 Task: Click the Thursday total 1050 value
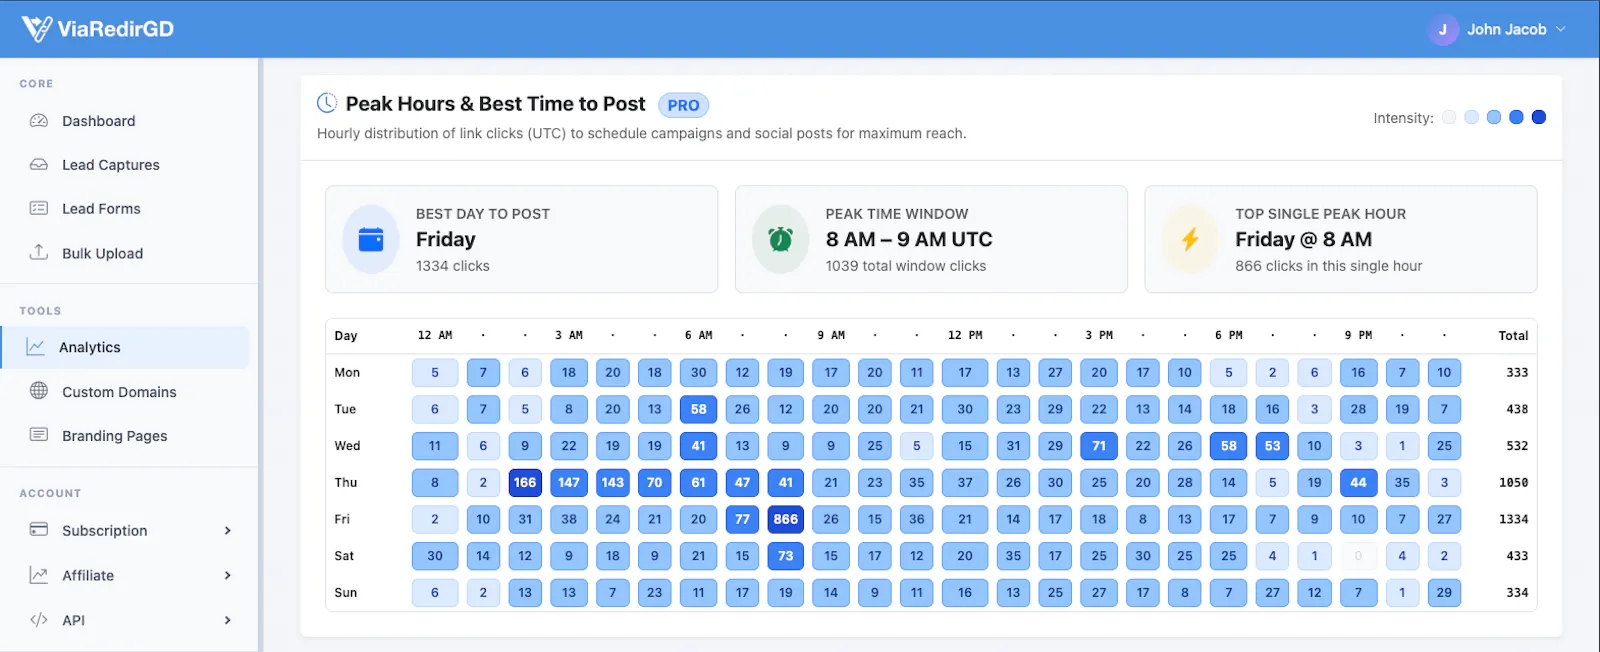pos(1513,482)
